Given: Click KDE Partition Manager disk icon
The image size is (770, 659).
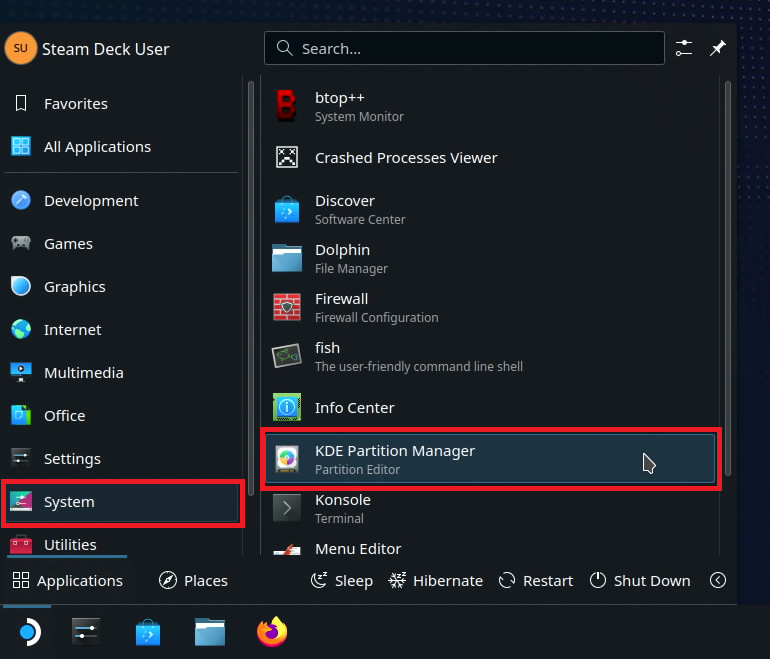Looking at the screenshot, I should pos(287,459).
